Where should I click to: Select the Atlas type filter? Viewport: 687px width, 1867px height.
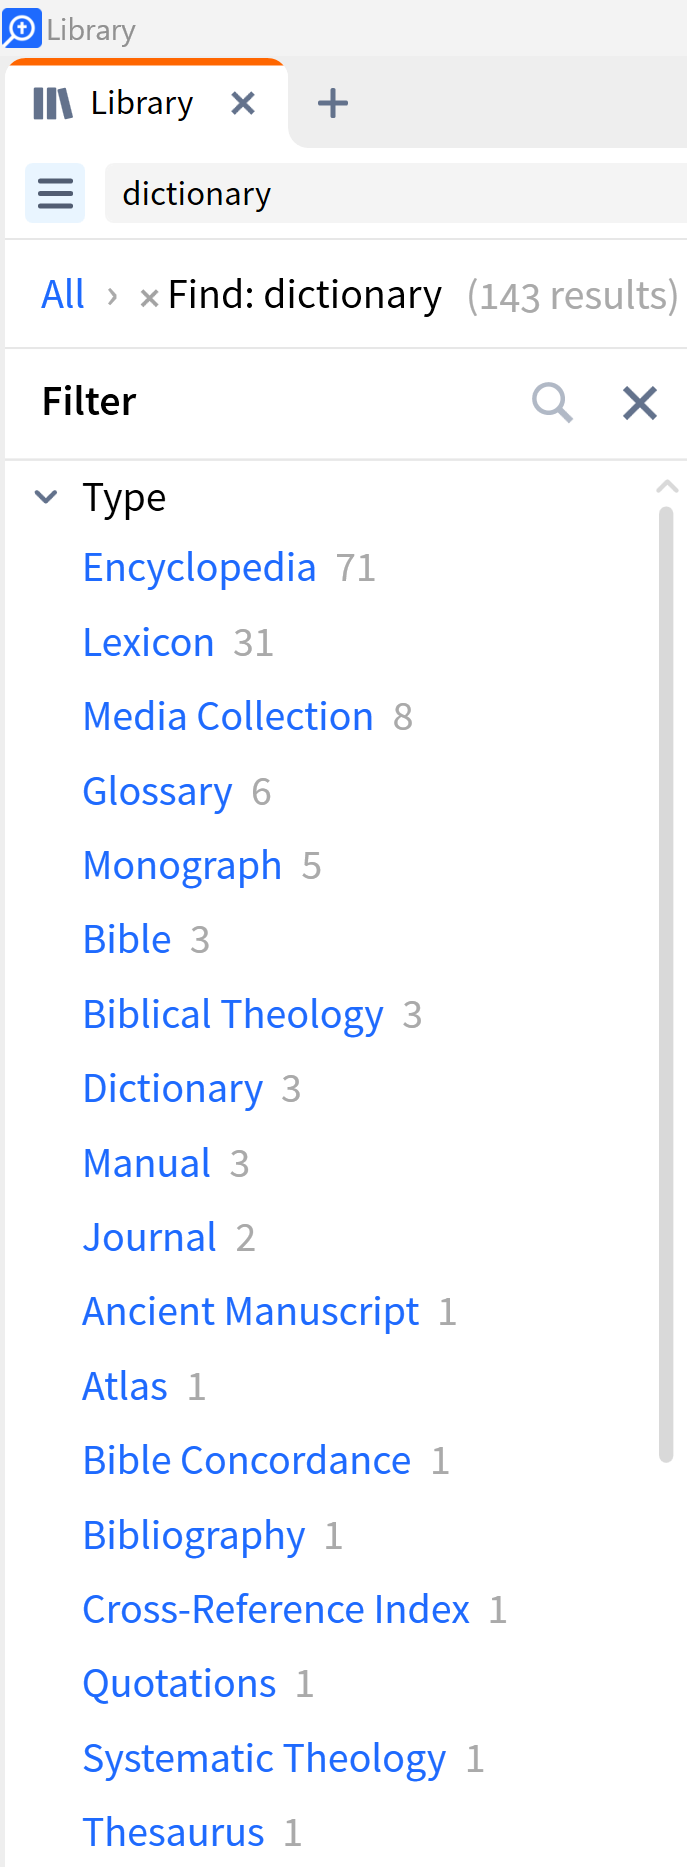(124, 1386)
